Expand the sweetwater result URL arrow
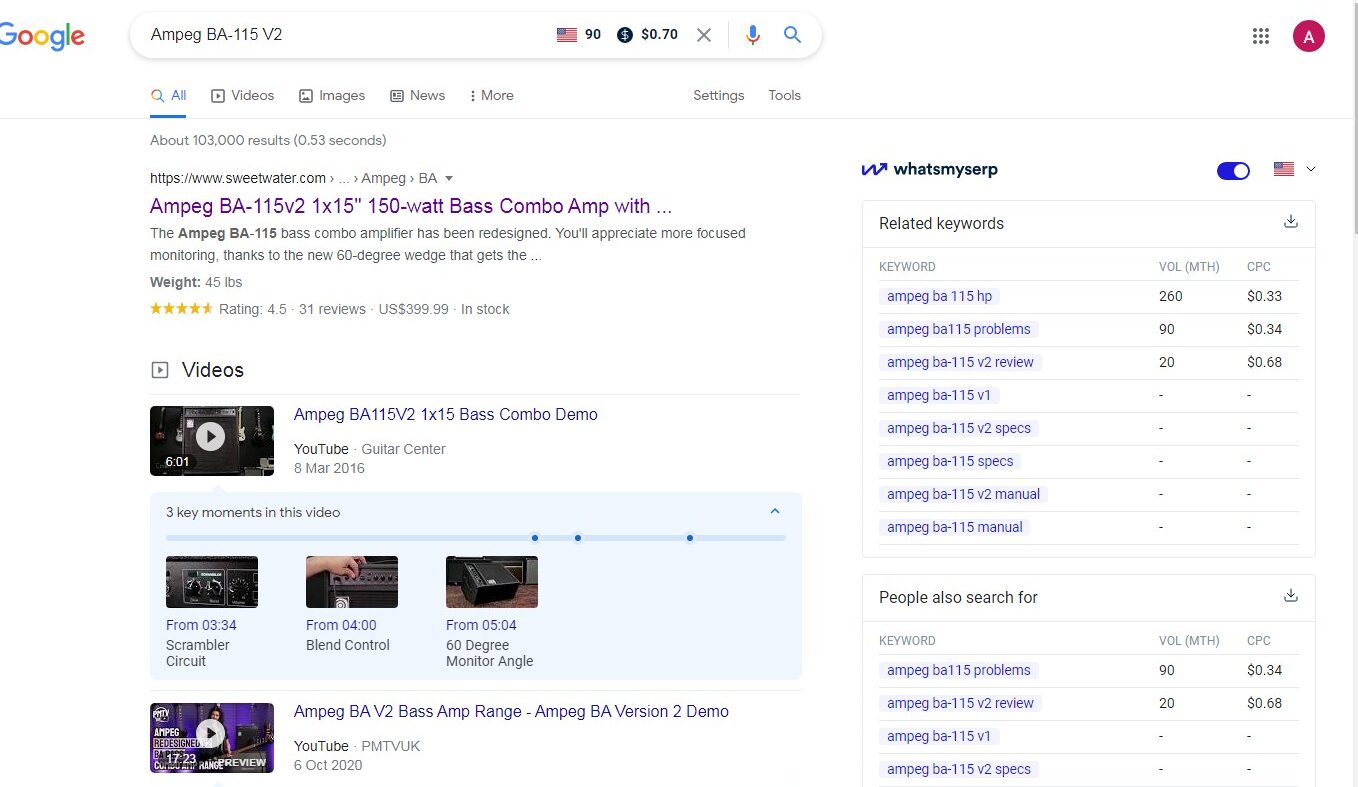Screen dimensions: 1358x787 click(449, 179)
